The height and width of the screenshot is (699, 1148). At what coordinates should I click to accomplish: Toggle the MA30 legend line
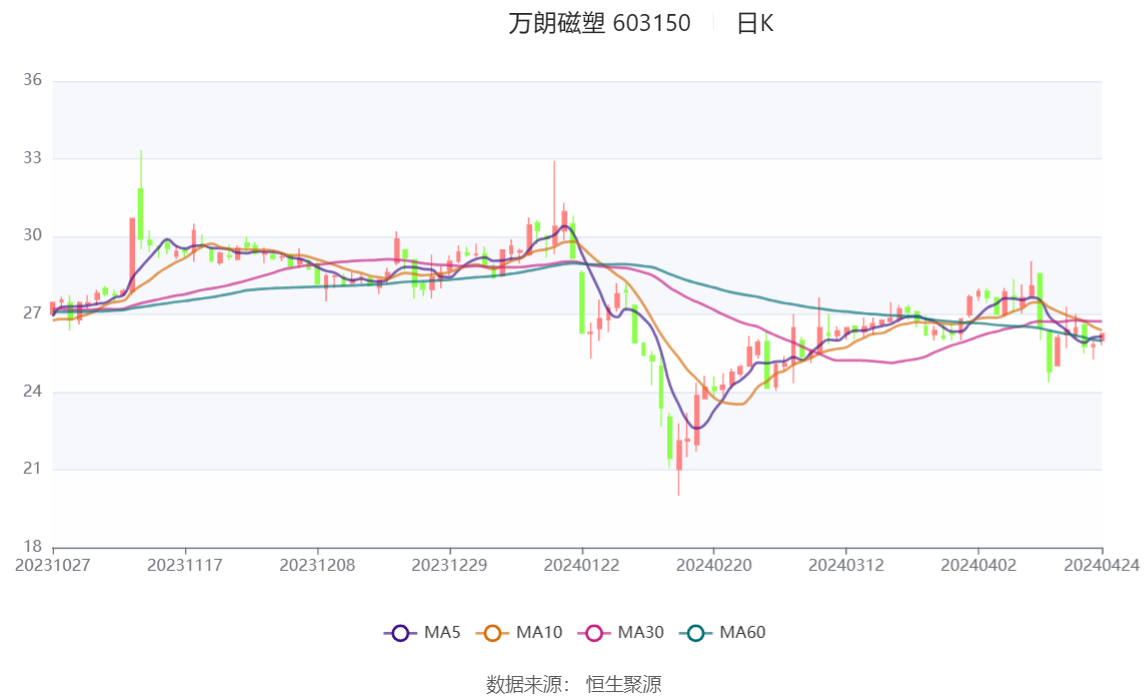point(621,632)
